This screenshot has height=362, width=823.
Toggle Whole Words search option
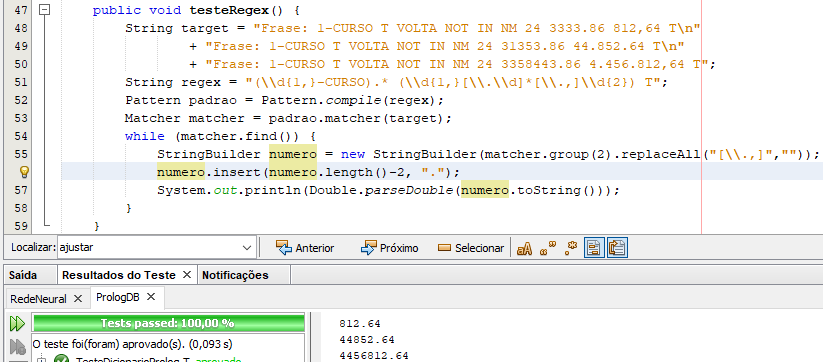coord(548,248)
